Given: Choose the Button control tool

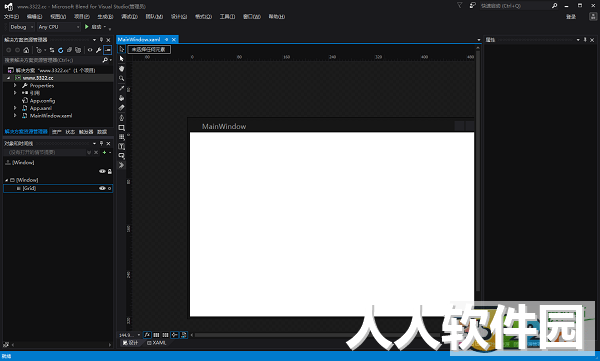Looking at the screenshot, I should click(122, 156).
